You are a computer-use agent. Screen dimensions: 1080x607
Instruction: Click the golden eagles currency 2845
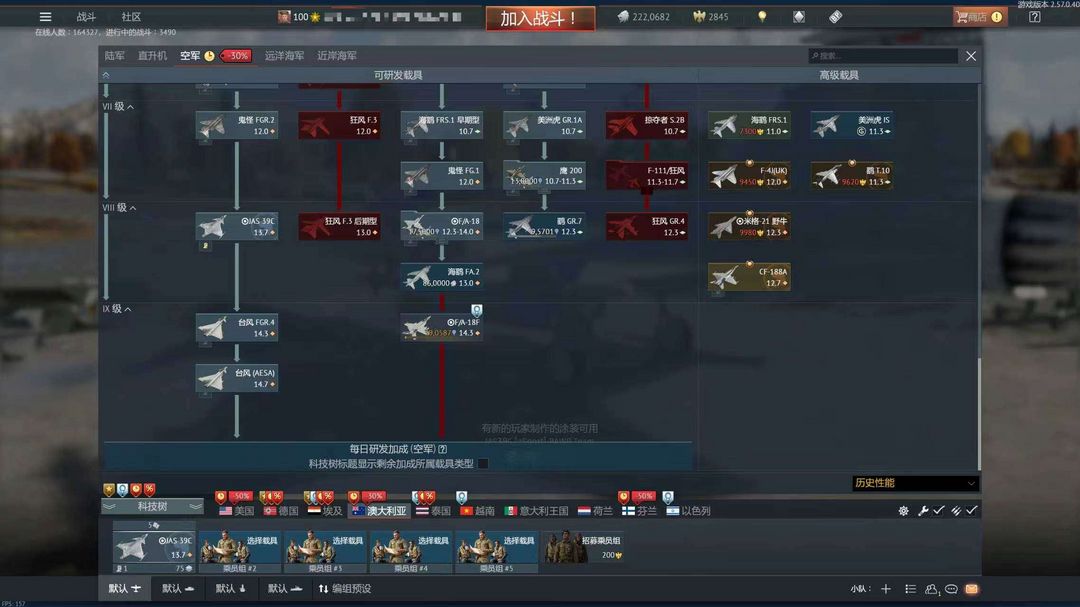[711, 17]
